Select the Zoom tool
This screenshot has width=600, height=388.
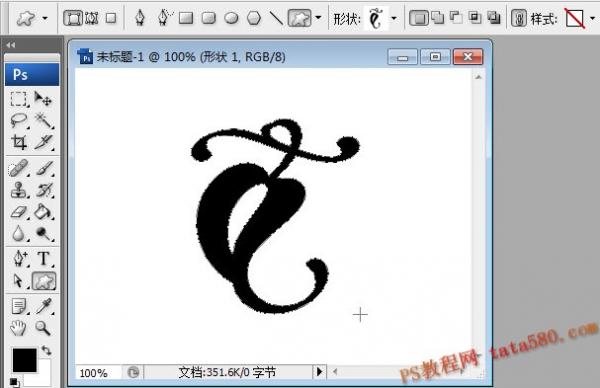(x=43, y=328)
